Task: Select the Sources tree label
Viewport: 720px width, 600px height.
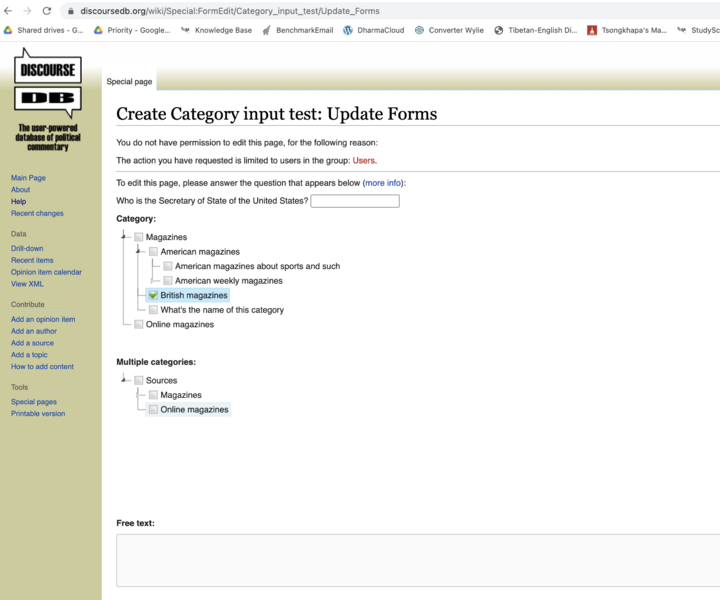Action: point(162,380)
